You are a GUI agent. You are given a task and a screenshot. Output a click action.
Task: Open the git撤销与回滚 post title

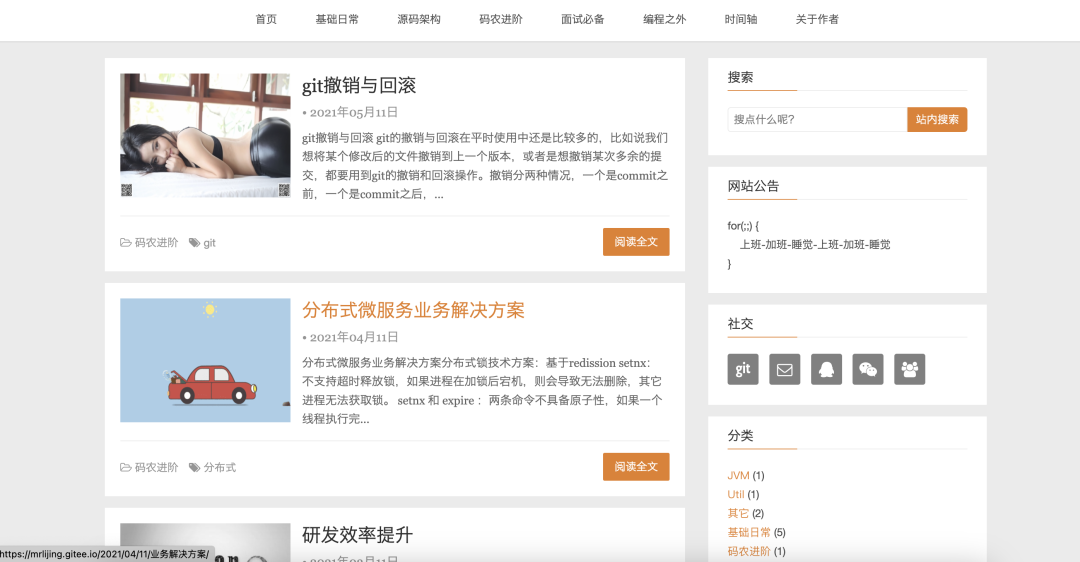(359, 85)
